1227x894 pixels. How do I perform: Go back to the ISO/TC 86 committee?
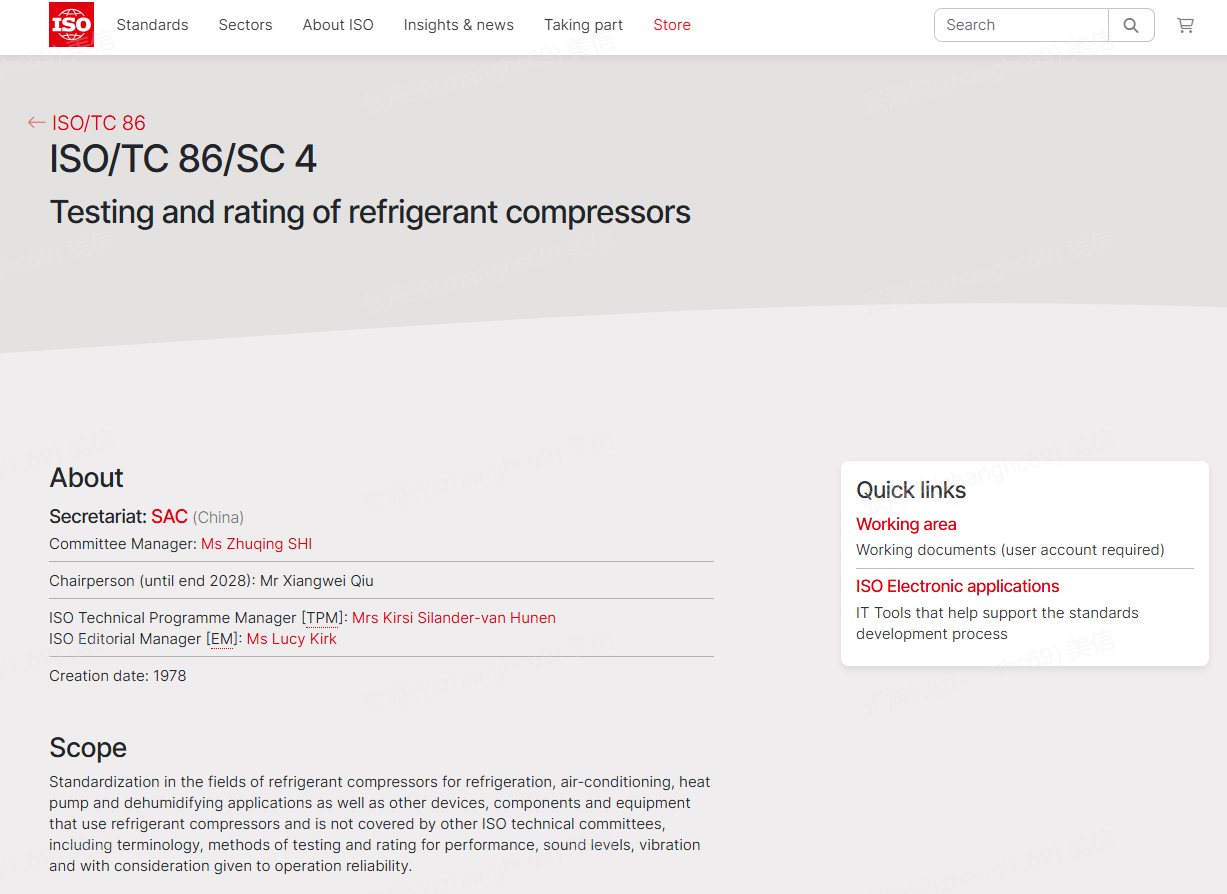(x=99, y=123)
